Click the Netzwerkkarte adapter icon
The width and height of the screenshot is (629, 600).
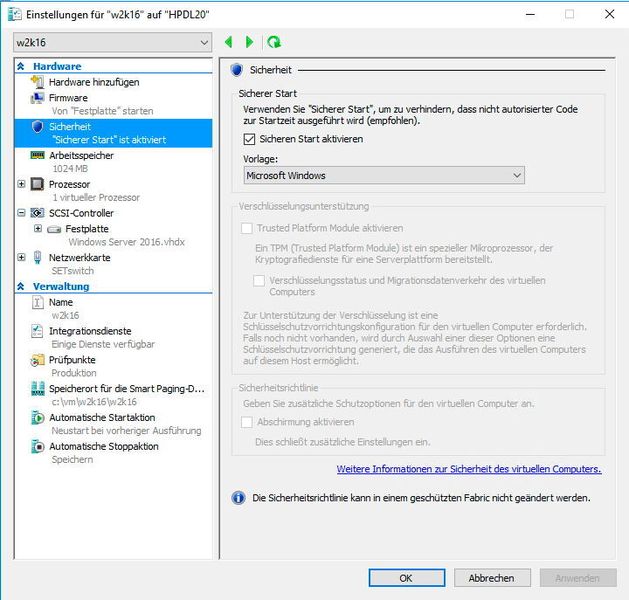coord(37,257)
